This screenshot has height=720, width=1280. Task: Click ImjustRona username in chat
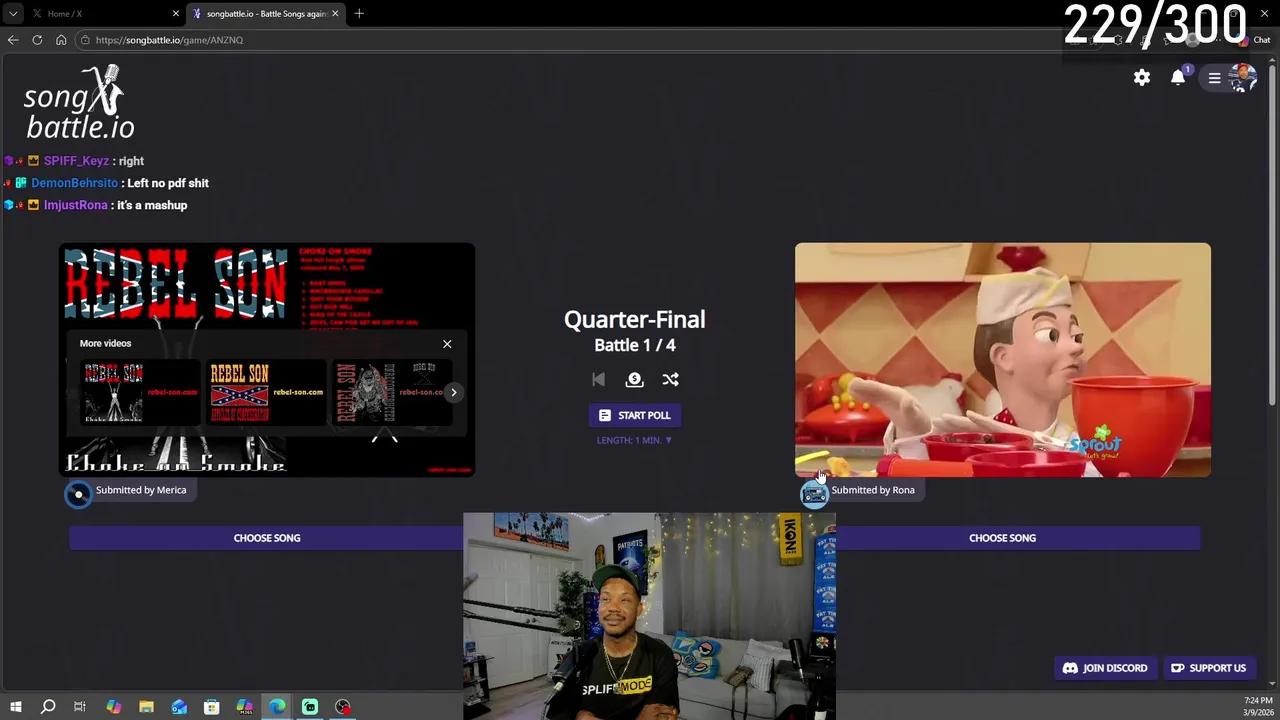(x=75, y=205)
